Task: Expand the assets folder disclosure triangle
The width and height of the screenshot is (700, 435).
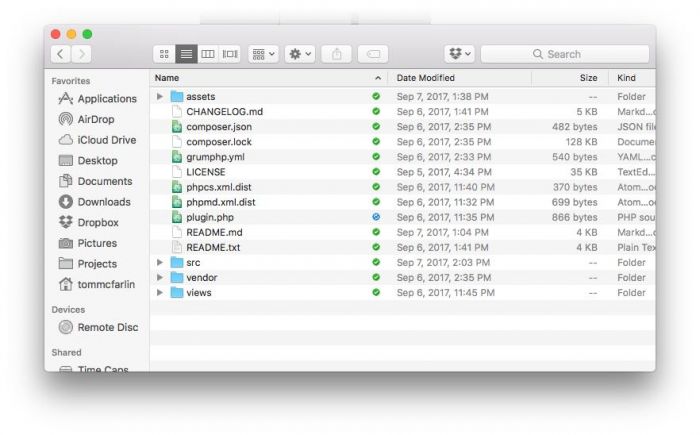Action: coord(160,96)
